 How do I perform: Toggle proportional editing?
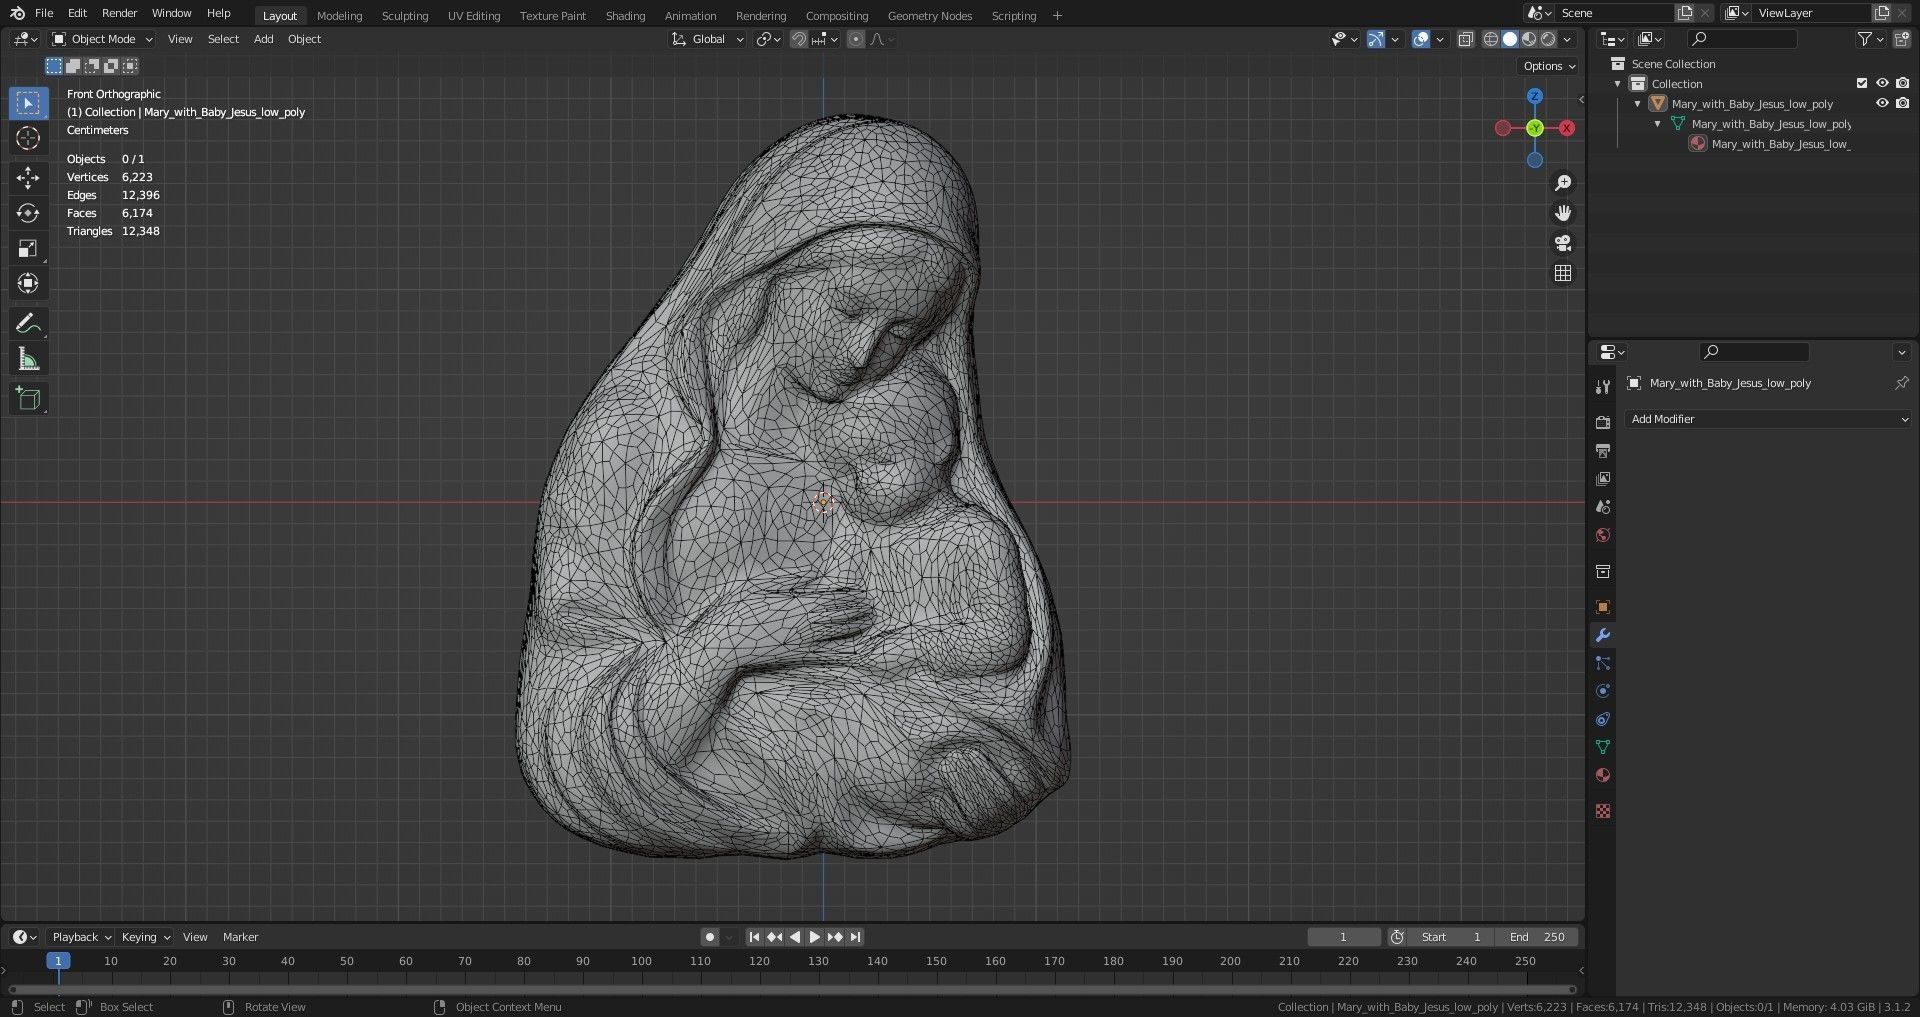point(855,39)
